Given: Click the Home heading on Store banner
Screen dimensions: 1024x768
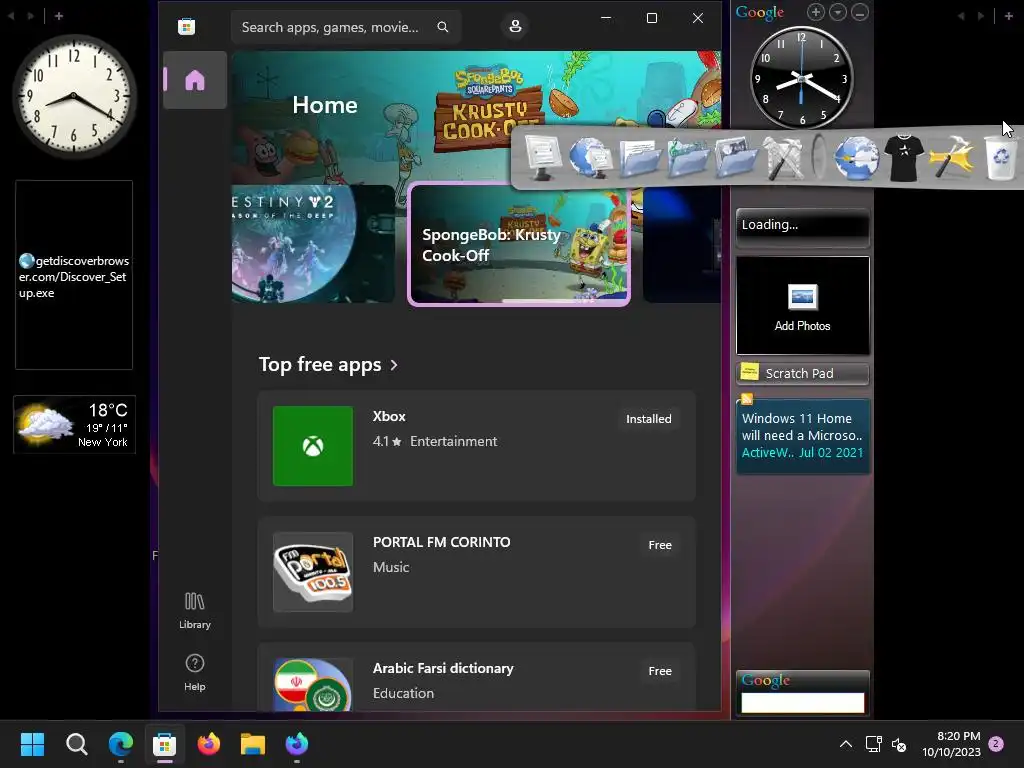Looking at the screenshot, I should tap(325, 105).
